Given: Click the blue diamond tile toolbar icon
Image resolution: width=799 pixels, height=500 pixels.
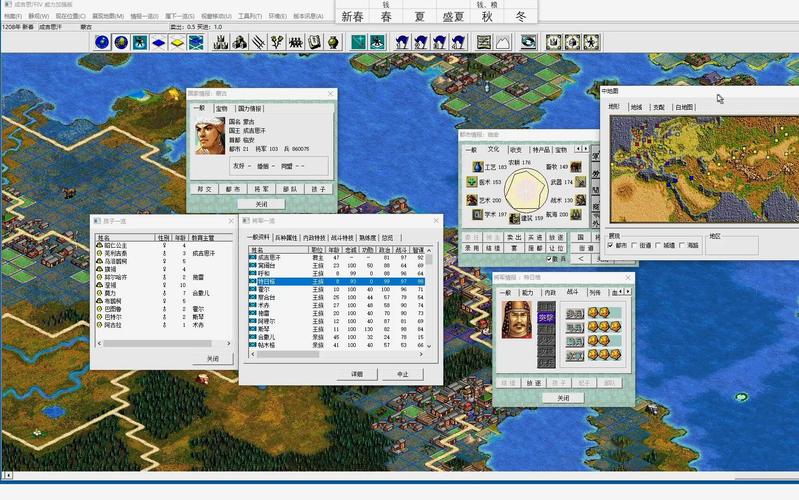Looking at the screenshot, I should 158,42.
